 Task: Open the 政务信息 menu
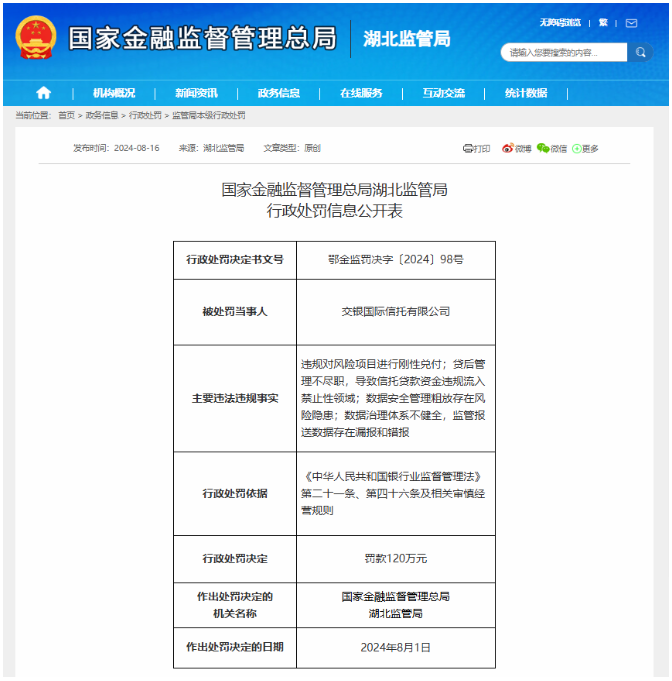coord(279,93)
